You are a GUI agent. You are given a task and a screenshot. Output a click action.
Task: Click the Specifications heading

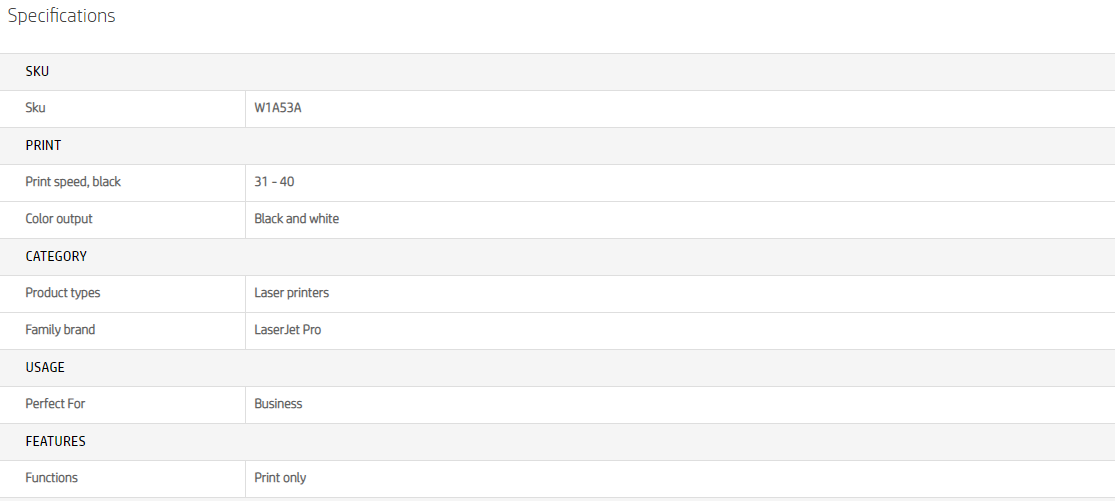(62, 16)
